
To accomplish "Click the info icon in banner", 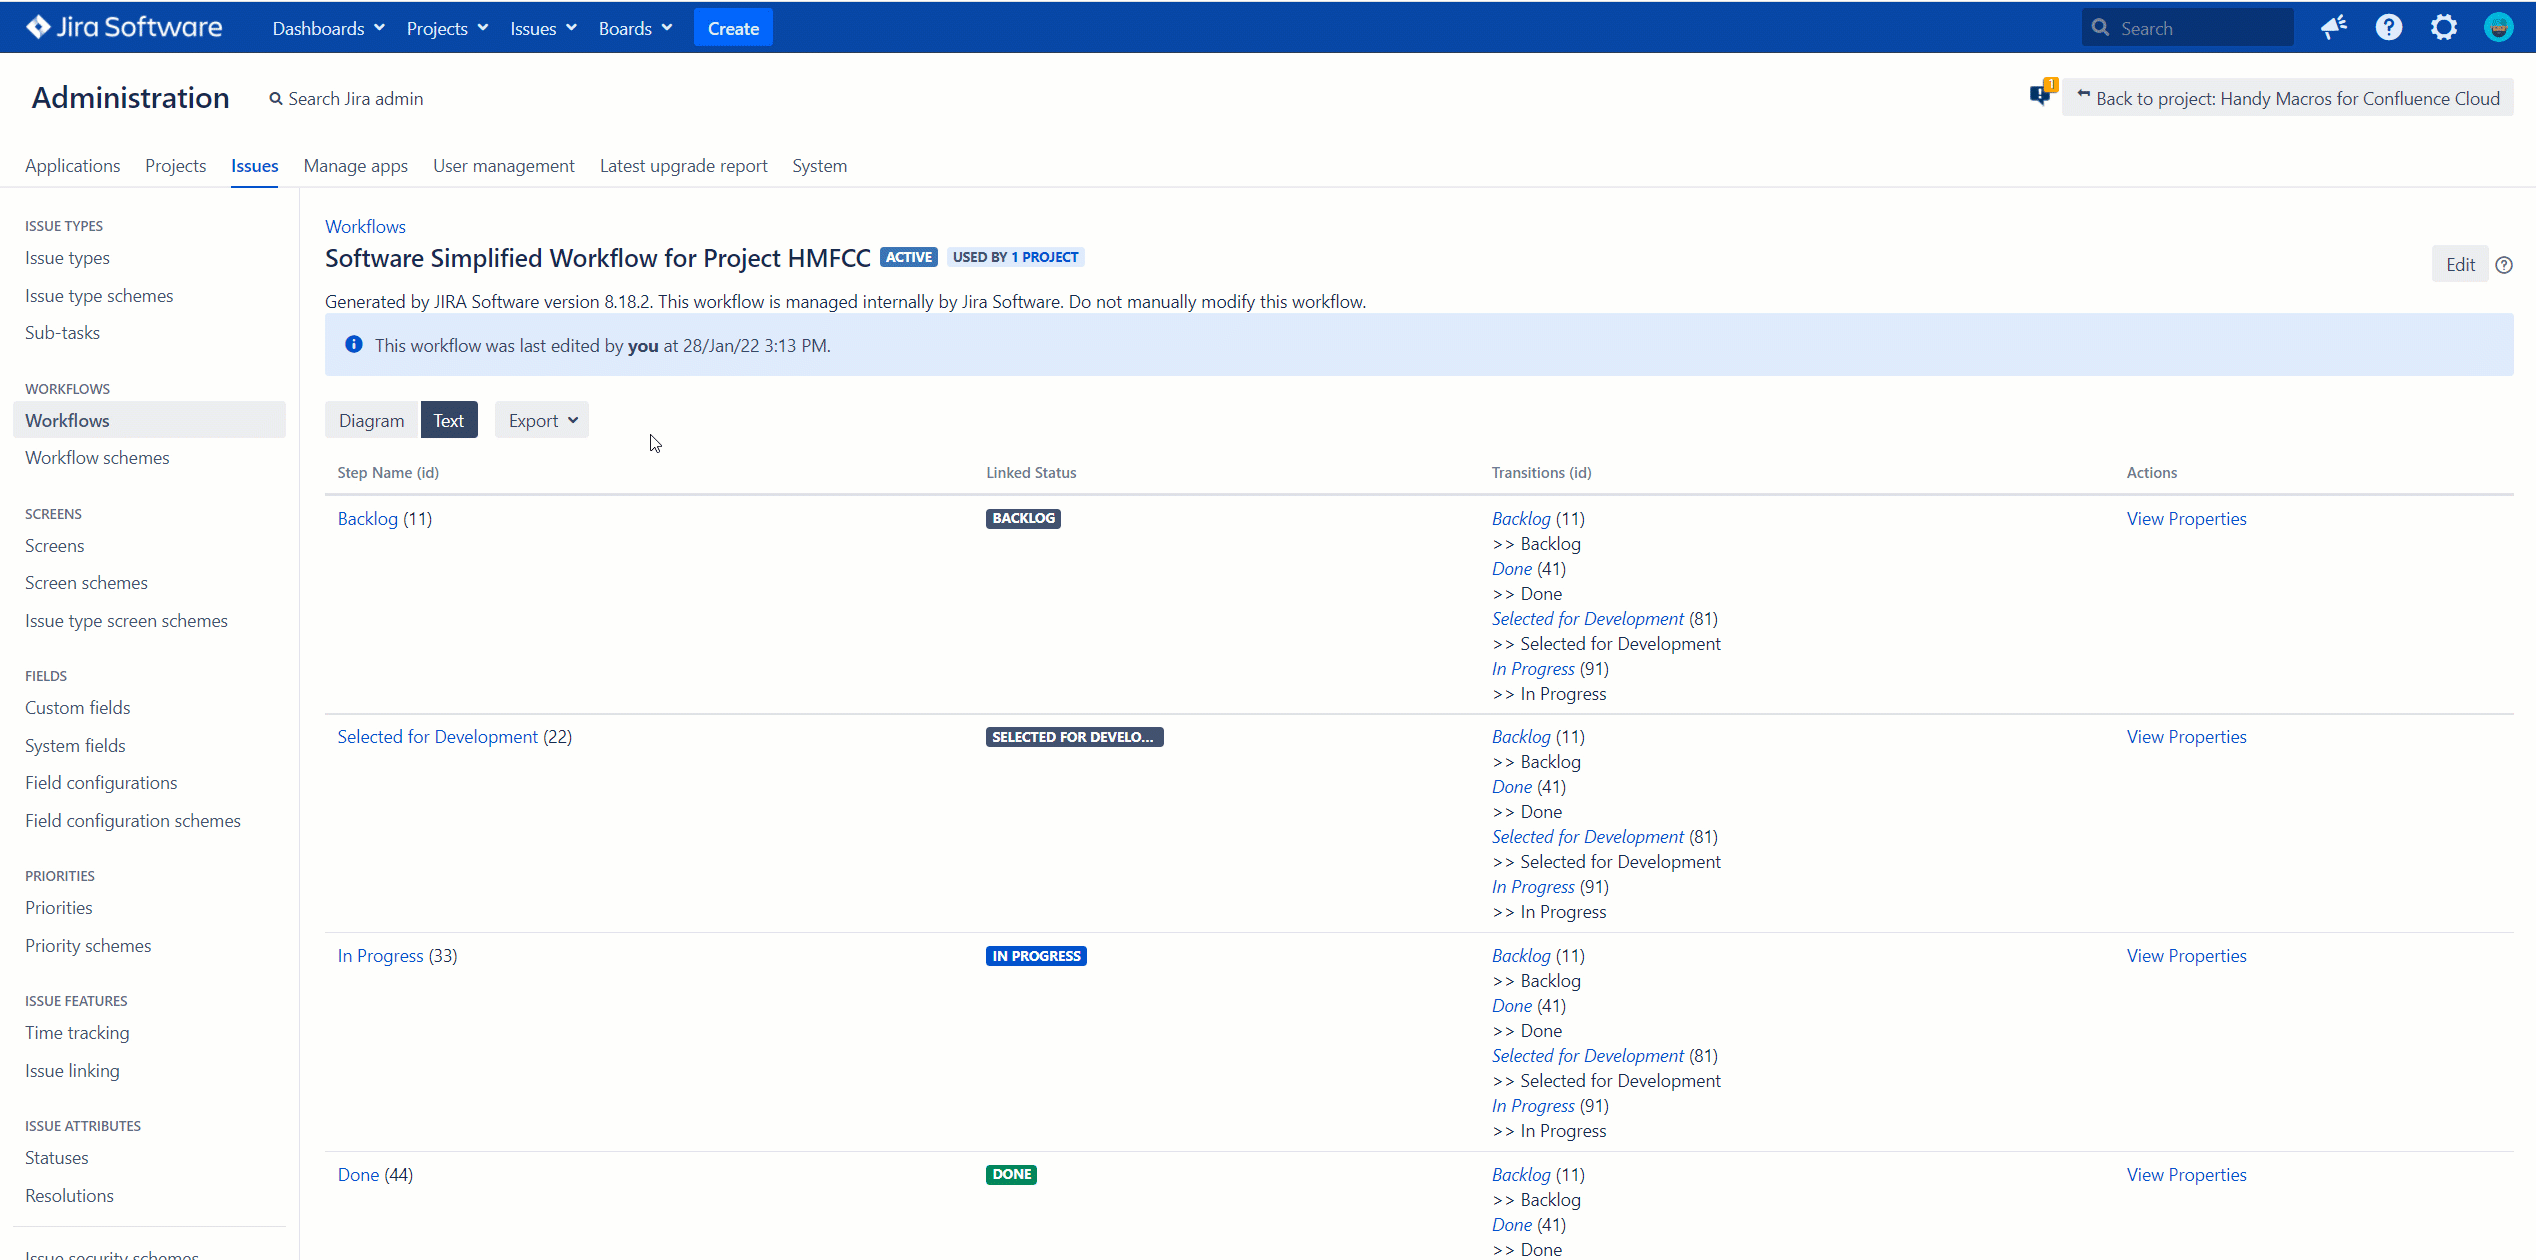I will point(353,345).
